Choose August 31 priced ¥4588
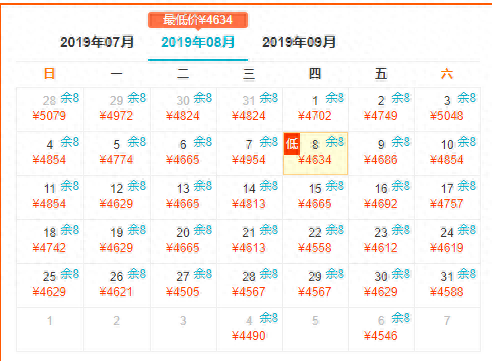492x361 pixels. pos(447,285)
